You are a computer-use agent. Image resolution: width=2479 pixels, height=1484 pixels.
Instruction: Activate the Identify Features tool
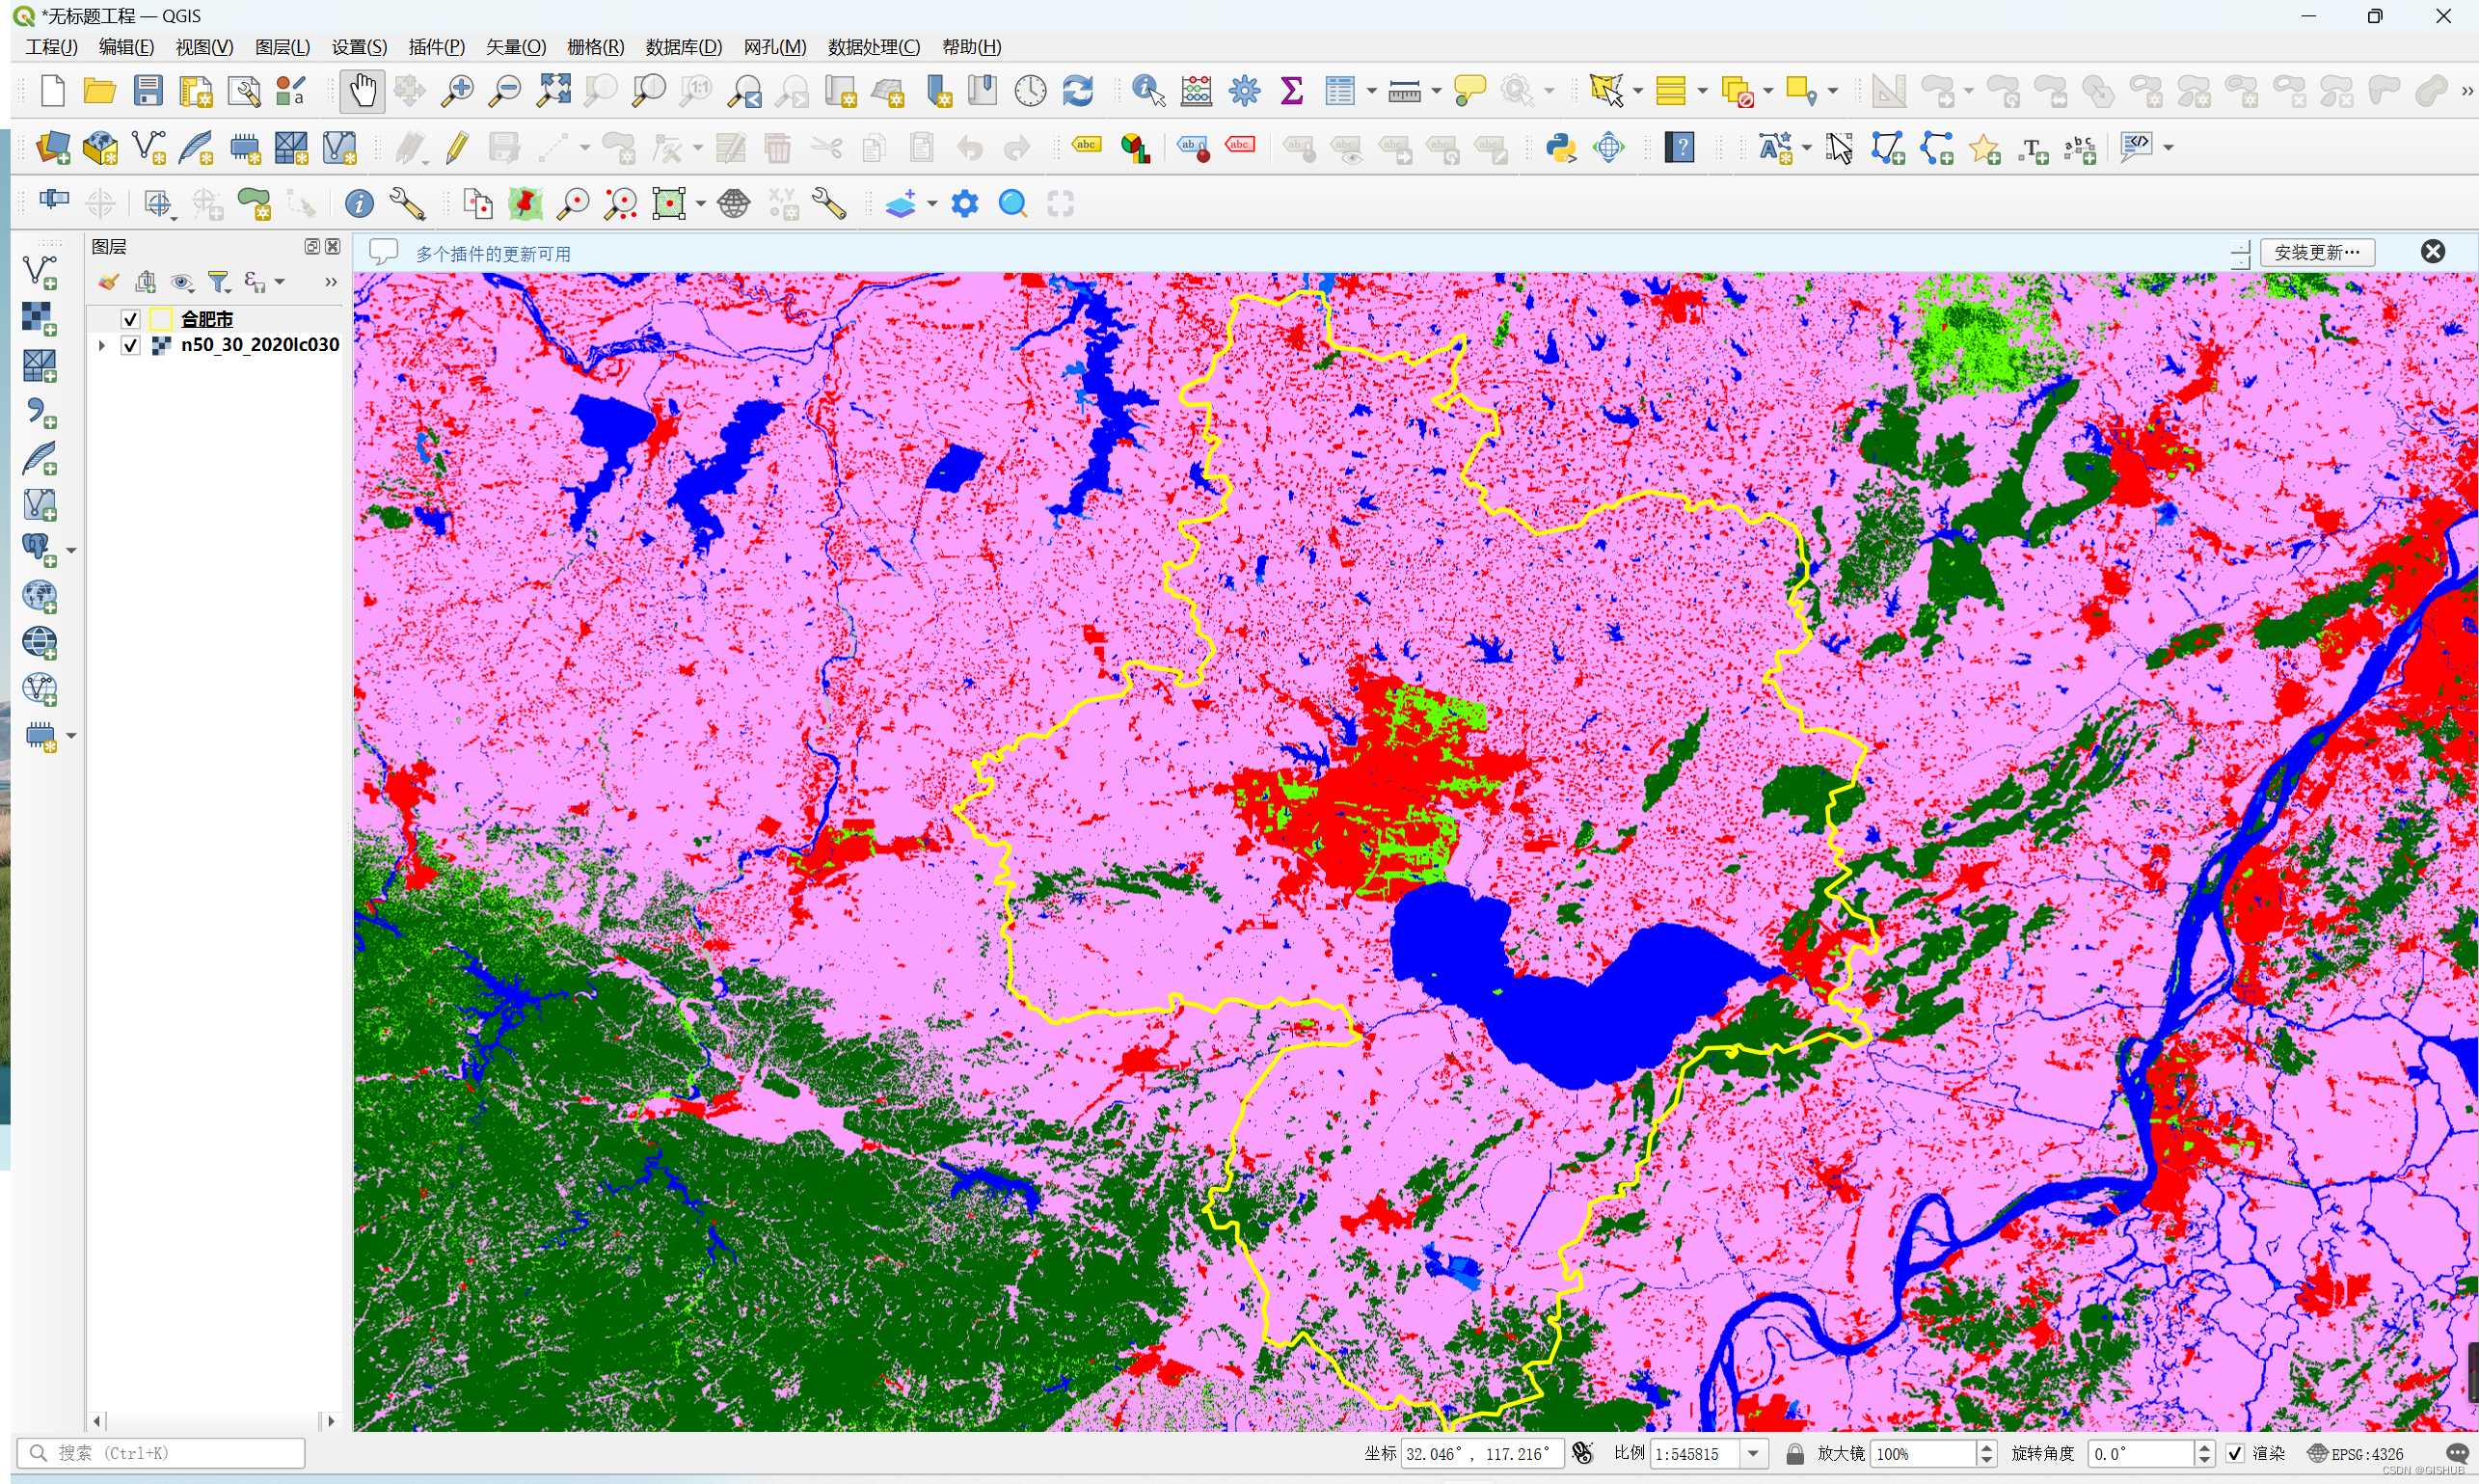point(1148,91)
